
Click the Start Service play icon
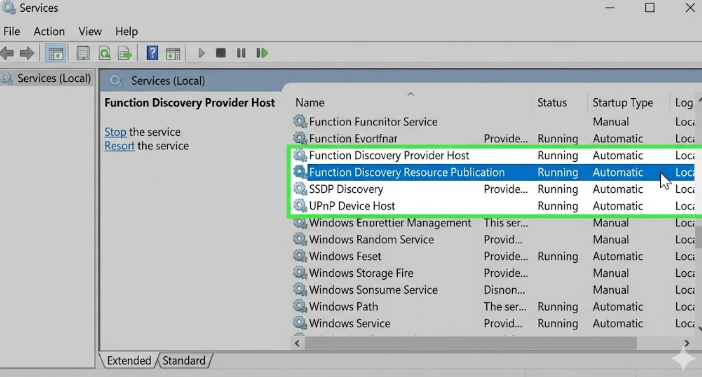tap(201, 53)
